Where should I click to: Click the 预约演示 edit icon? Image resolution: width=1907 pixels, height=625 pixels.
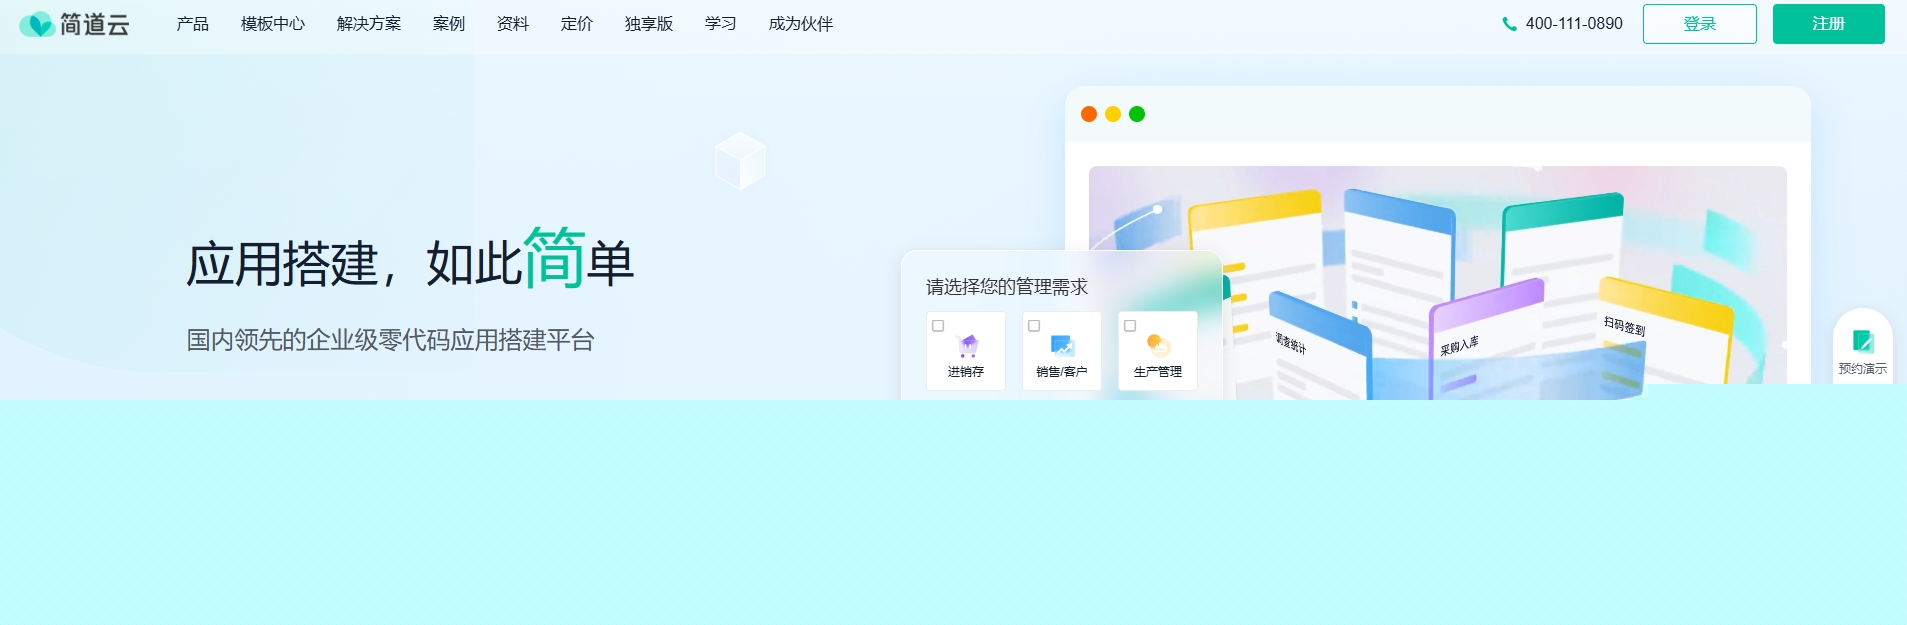[1863, 341]
